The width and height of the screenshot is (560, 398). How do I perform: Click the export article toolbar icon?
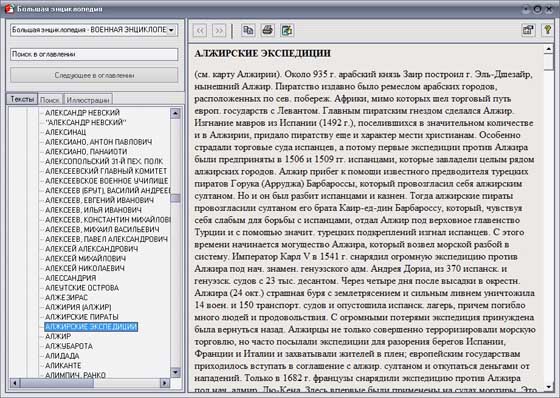click(287, 31)
